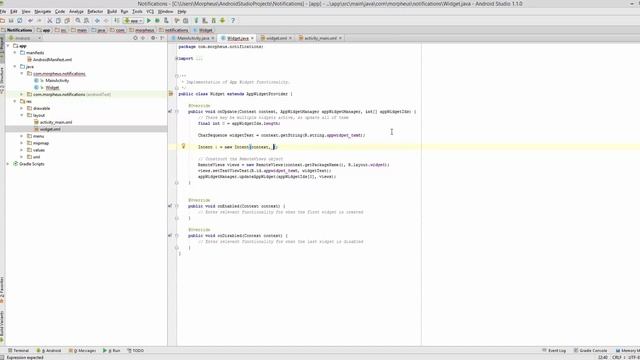Viewport: 640px width, 360px height.
Task: Expand the drawable folder
Action: pos(22,108)
